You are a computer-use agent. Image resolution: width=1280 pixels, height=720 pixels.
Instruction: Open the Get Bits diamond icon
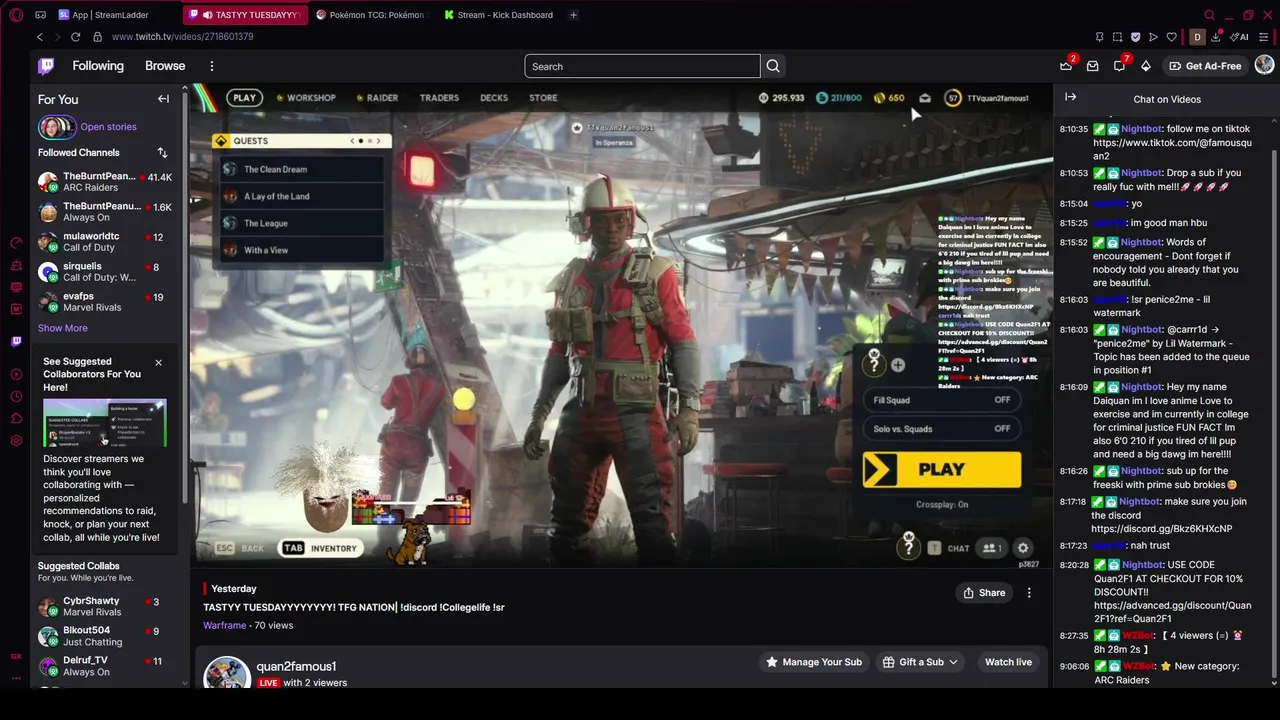point(1146,66)
